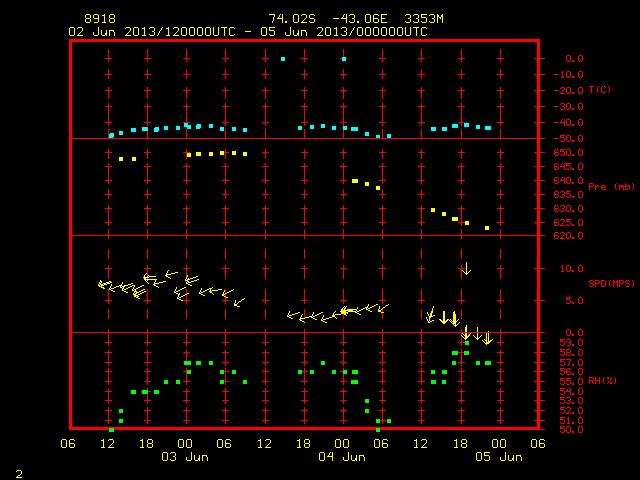
Task: Click the frame number 2 at bottom-left
Action: coord(19,474)
